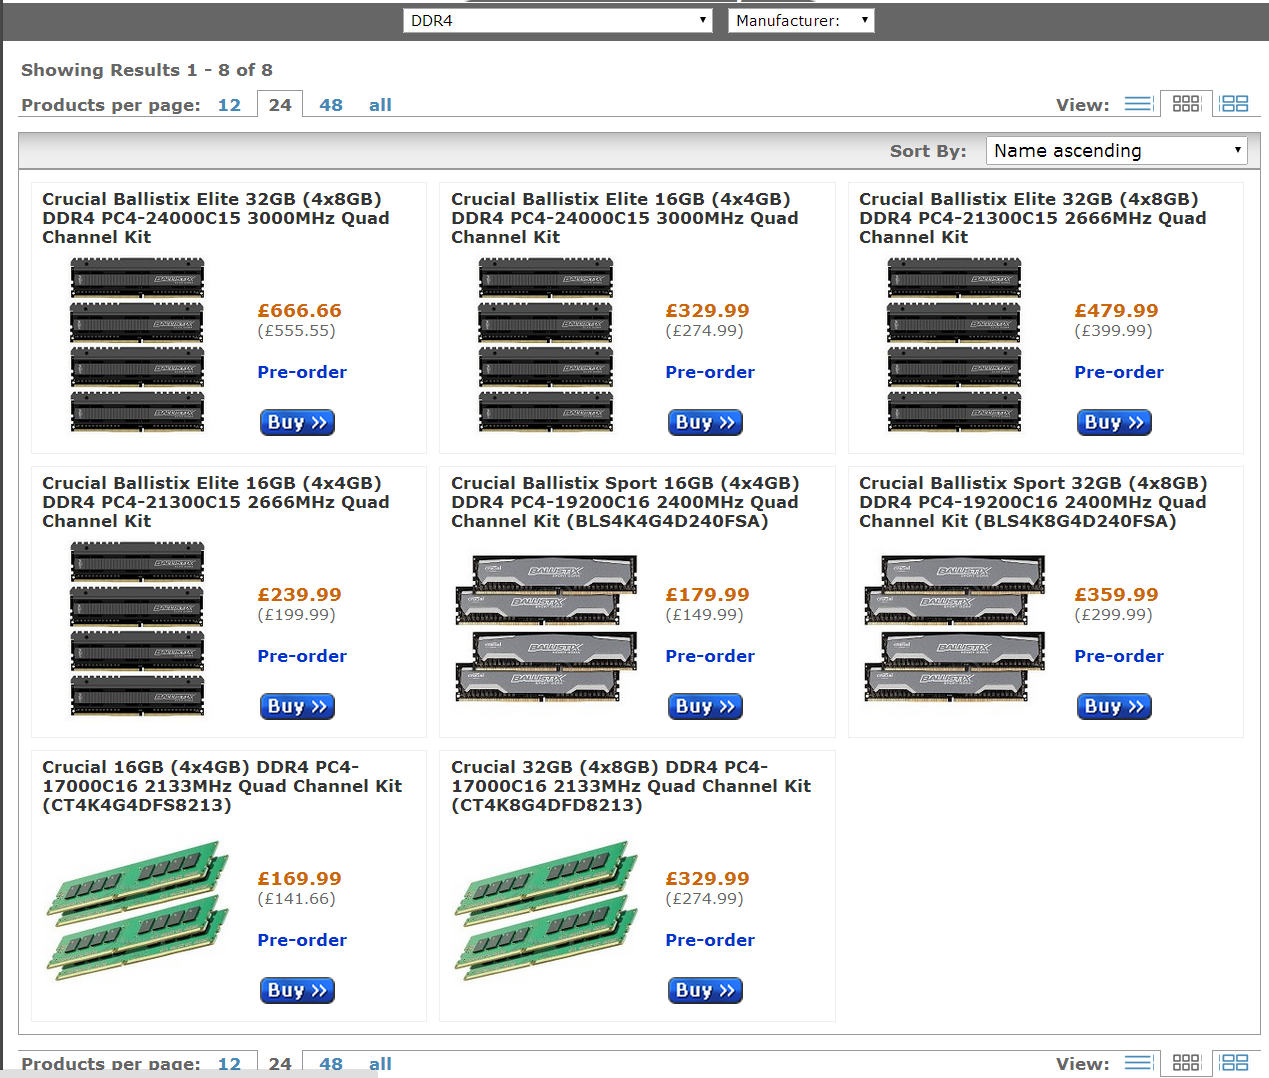Buy Ballistix Sport 16GB 2400MHz kit

[x=705, y=707]
